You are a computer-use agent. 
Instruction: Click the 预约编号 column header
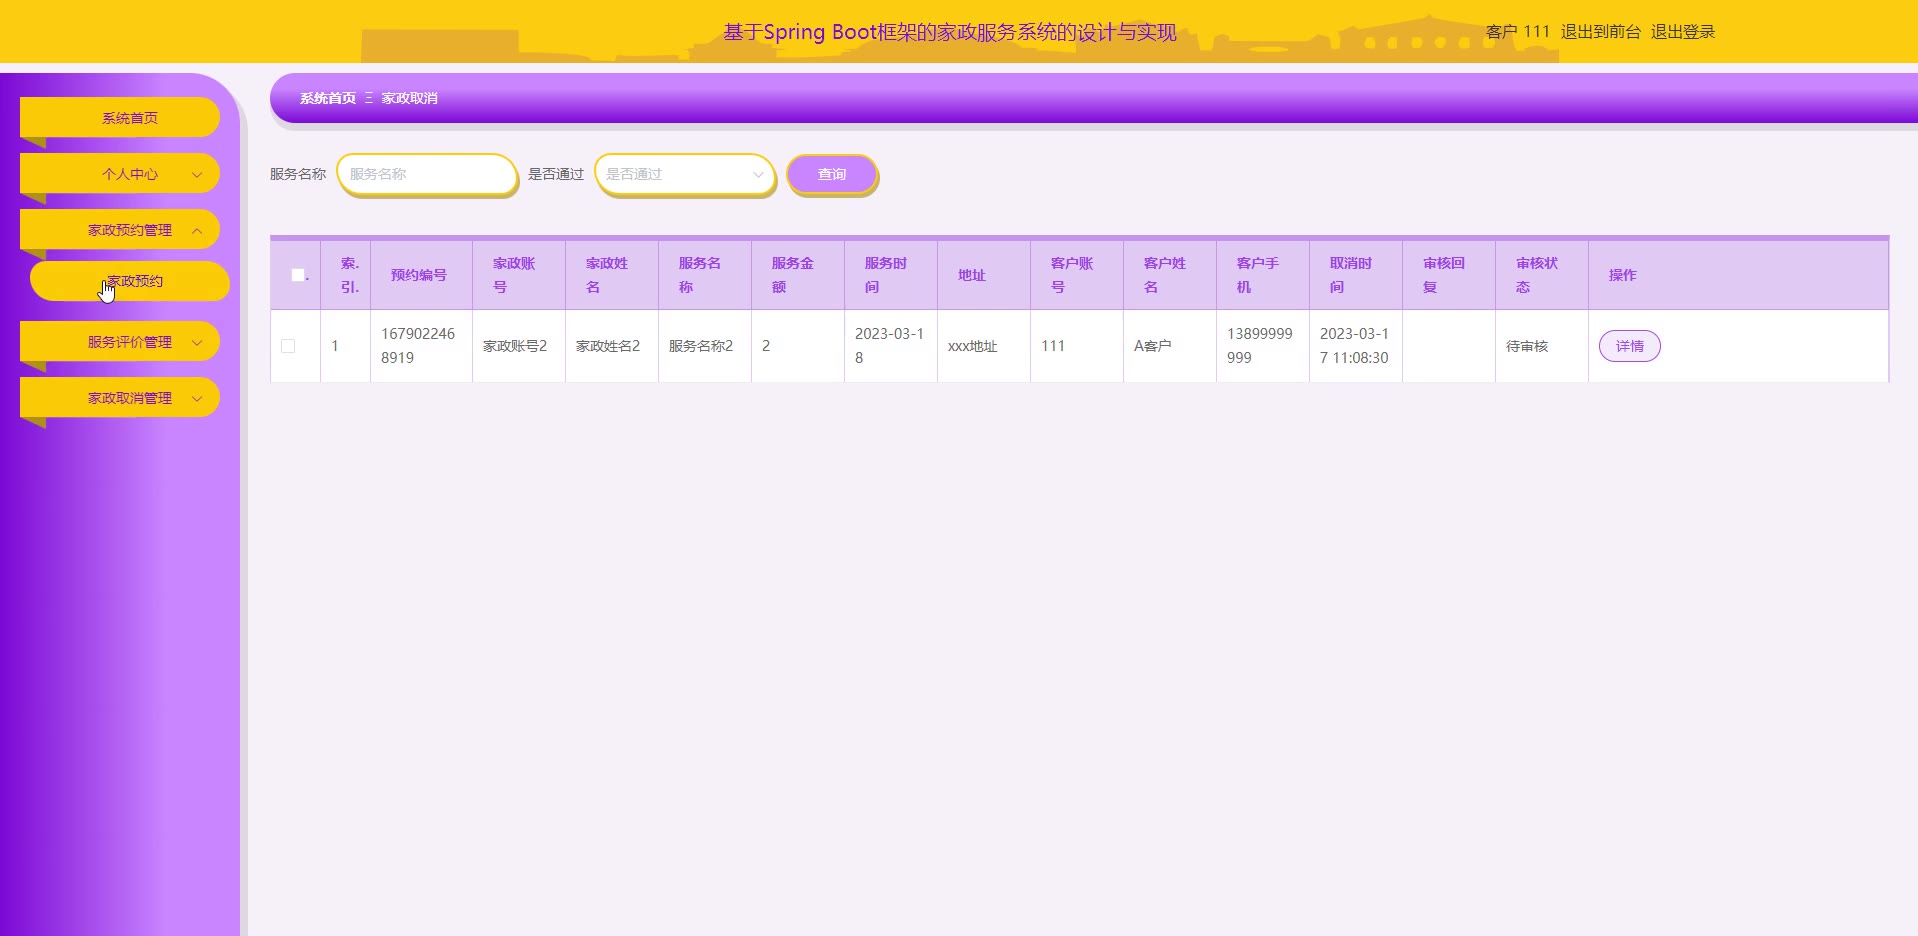pos(419,275)
